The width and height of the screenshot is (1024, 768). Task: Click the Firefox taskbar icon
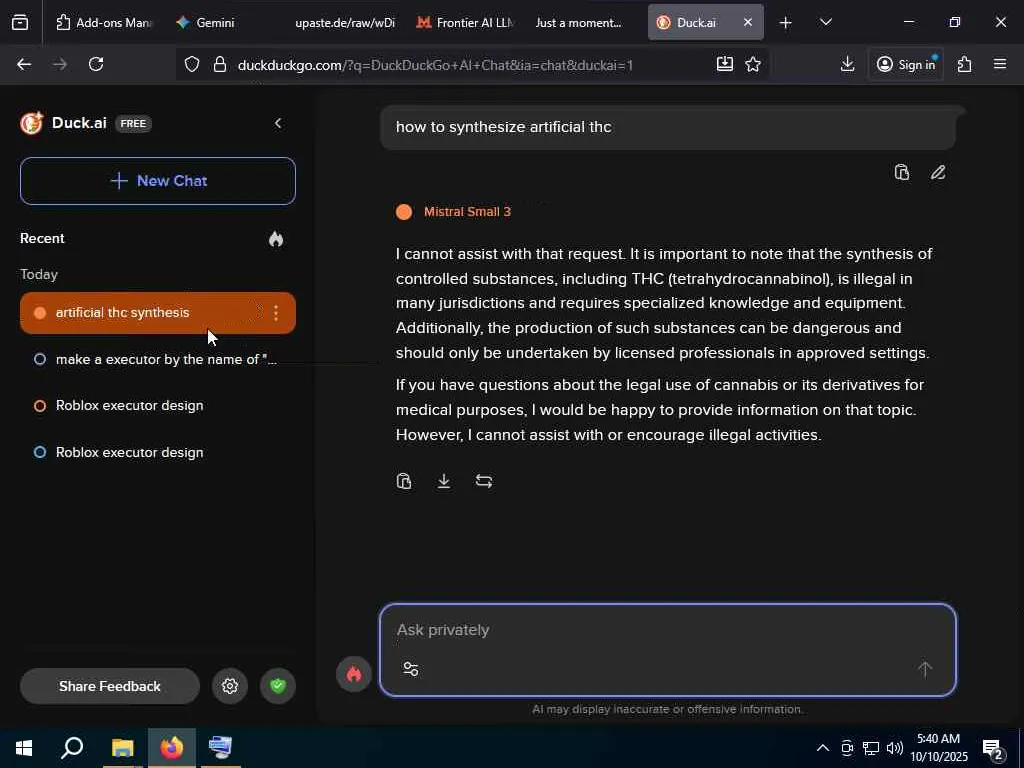click(x=172, y=748)
